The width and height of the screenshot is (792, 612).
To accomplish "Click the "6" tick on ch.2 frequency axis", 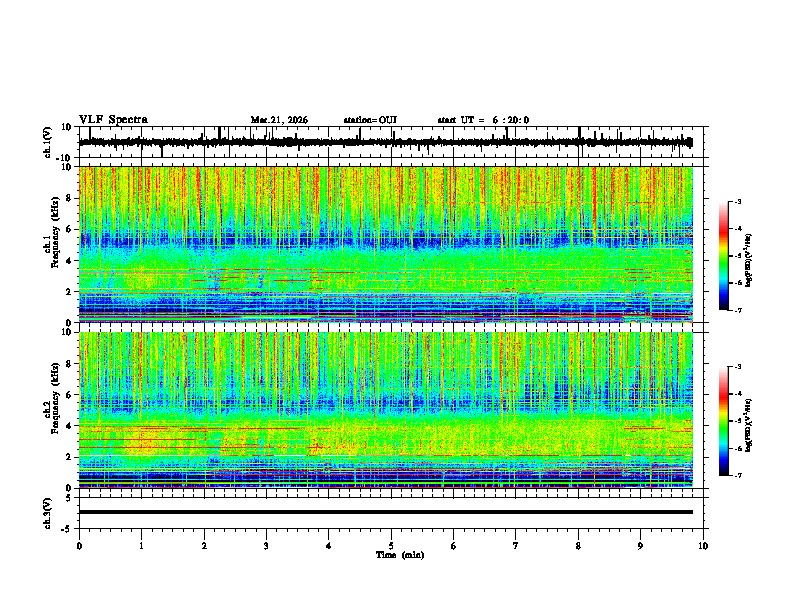I will pos(70,394).
